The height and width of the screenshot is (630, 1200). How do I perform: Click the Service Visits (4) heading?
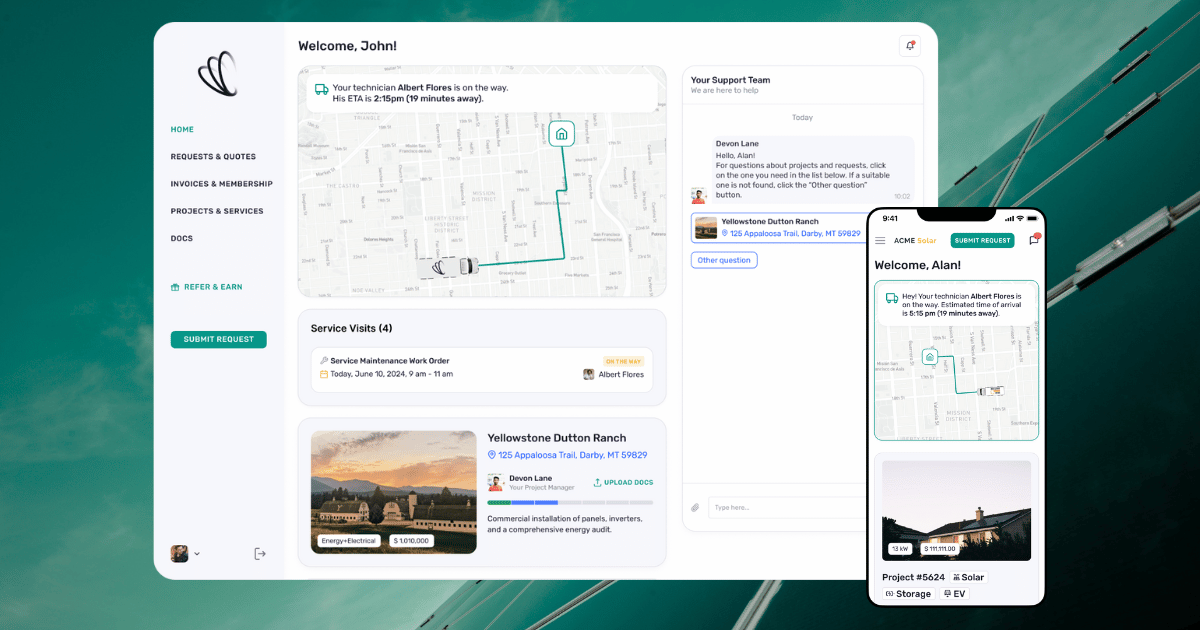pos(351,328)
